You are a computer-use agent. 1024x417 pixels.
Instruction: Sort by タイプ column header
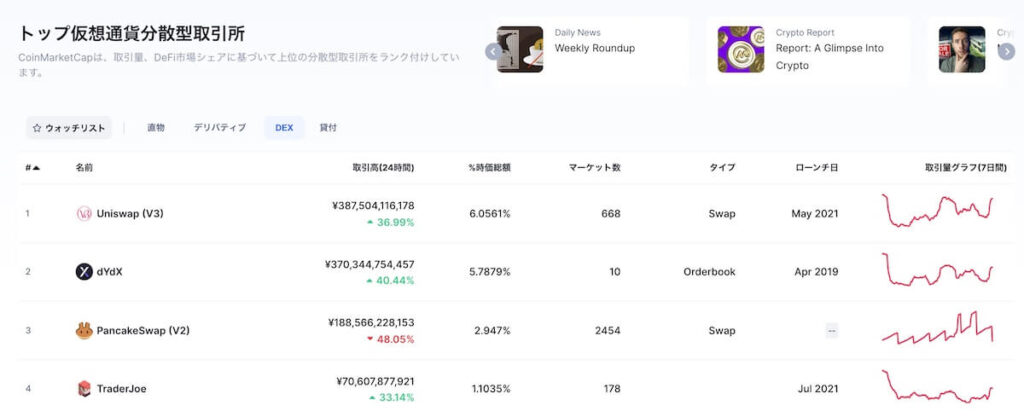(722, 168)
